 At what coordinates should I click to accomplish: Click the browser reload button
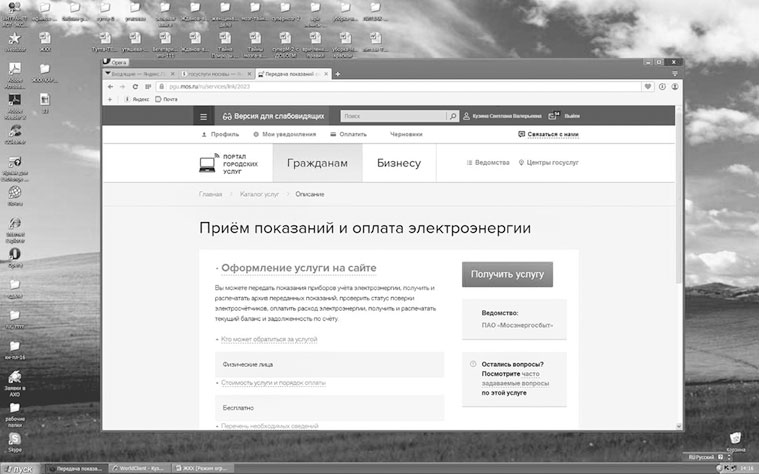coord(135,87)
